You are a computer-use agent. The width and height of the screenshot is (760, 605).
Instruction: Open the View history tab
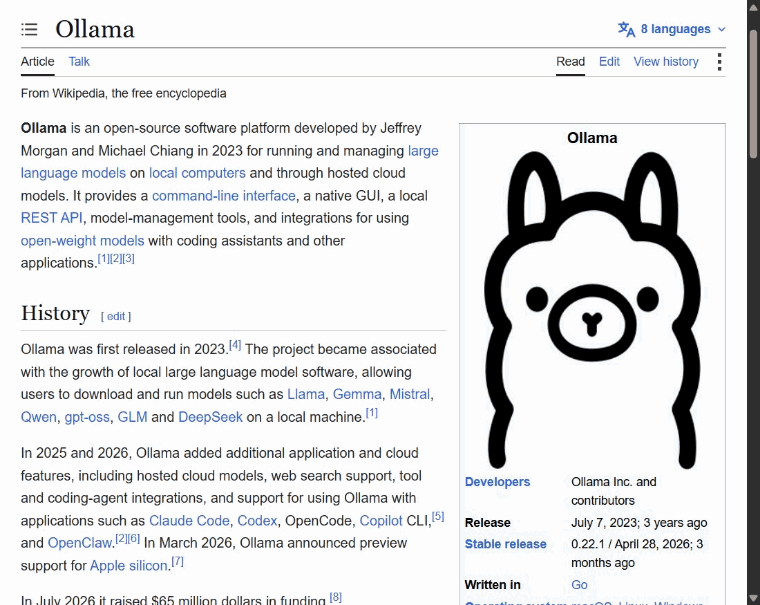[x=666, y=62]
